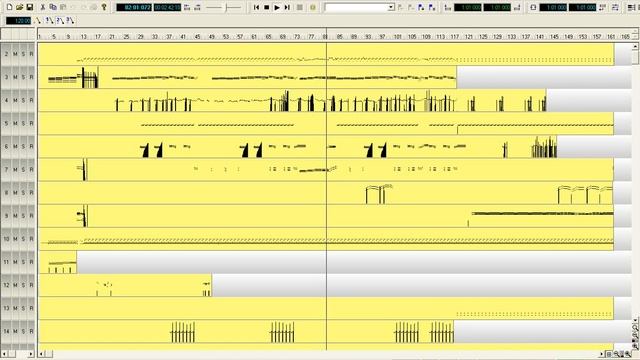The height and width of the screenshot is (360, 640).
Task: Jump to end with the transport button
Action: point(287,7)
